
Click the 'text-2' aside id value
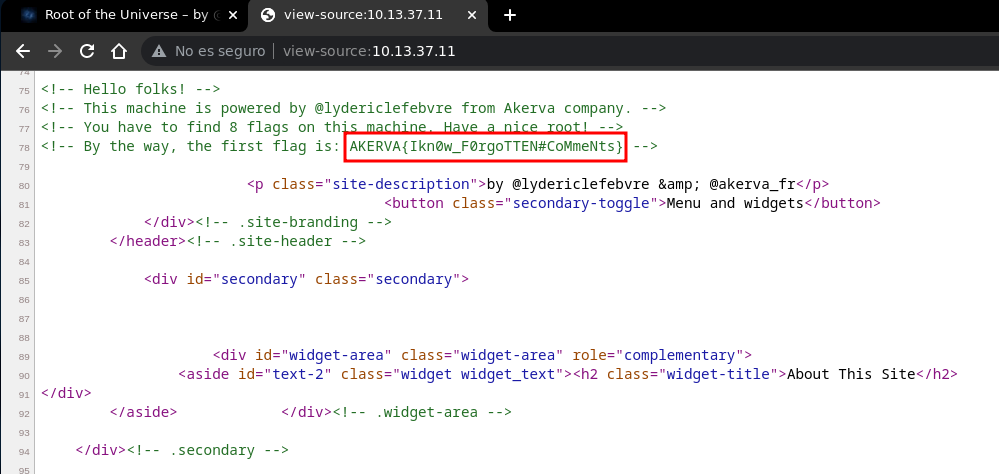pos(298,374)
